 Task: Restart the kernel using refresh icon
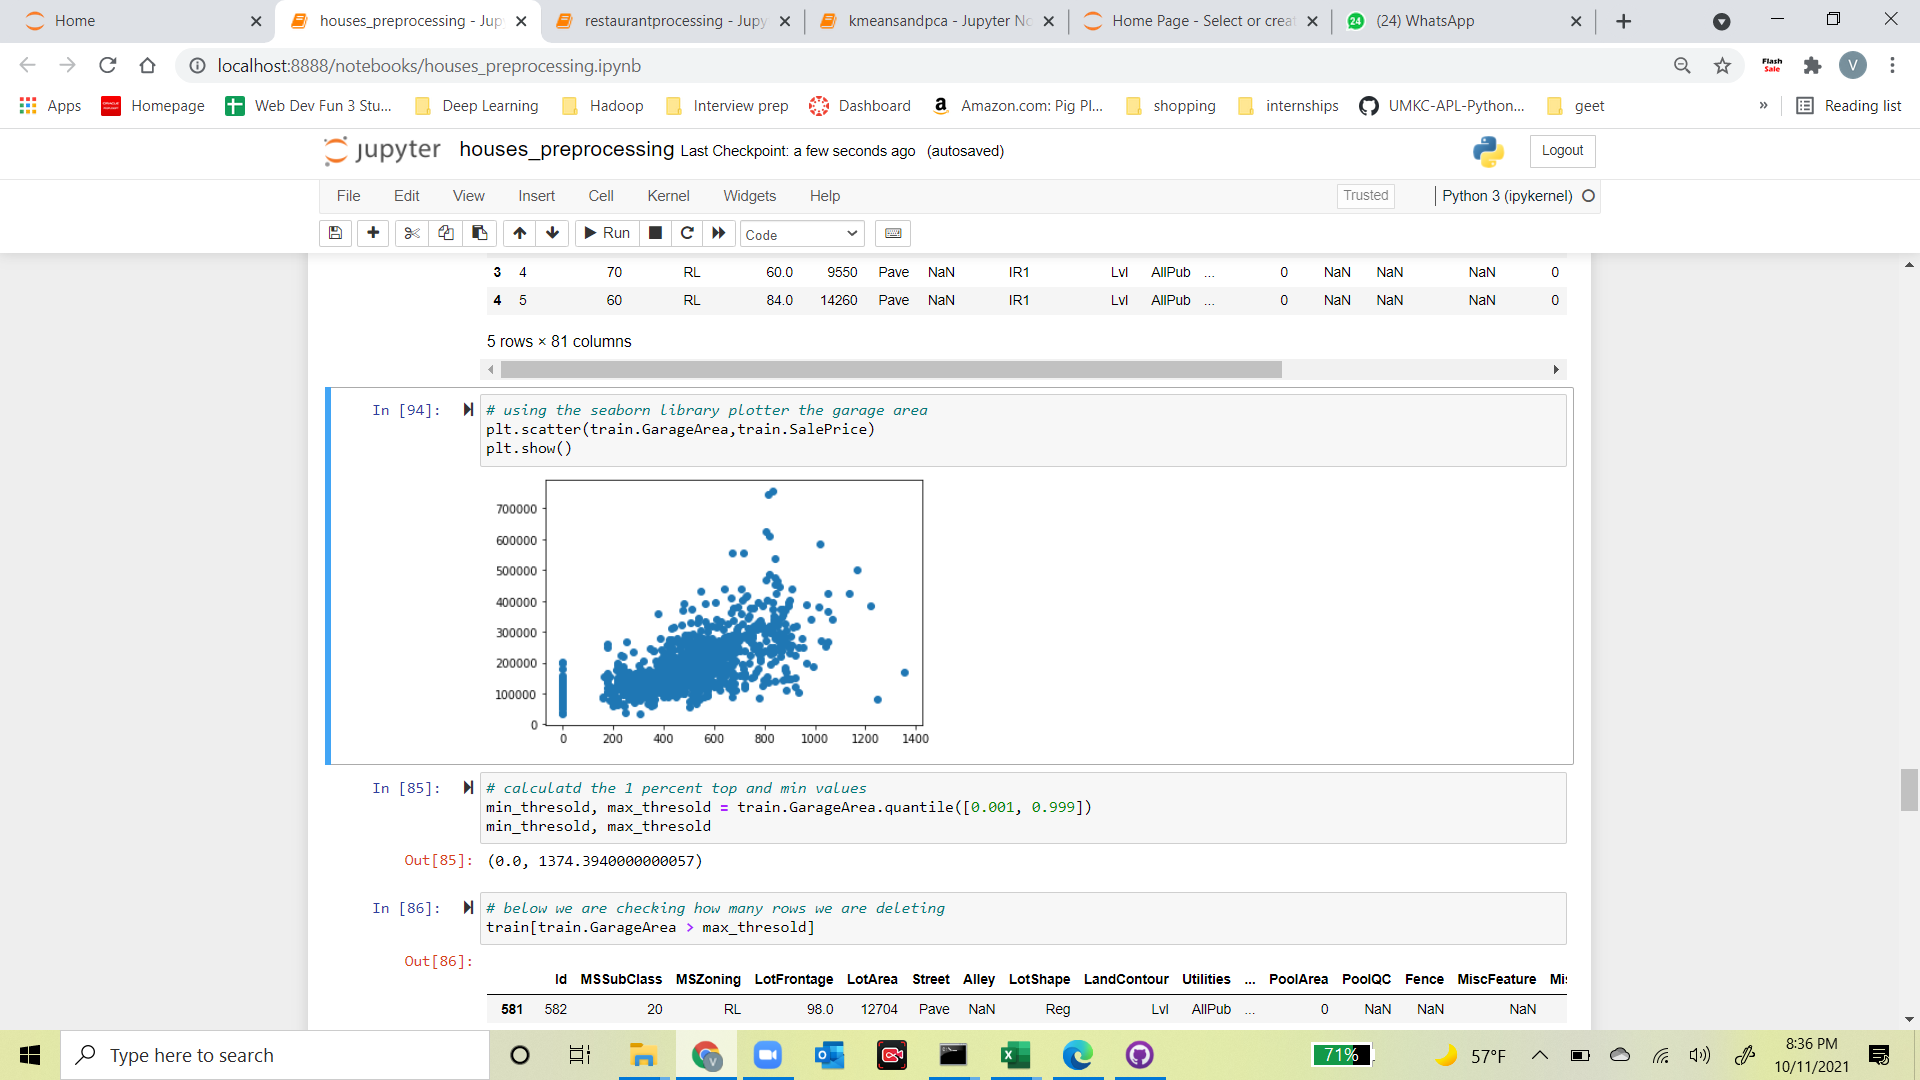(x=687, y=233)
